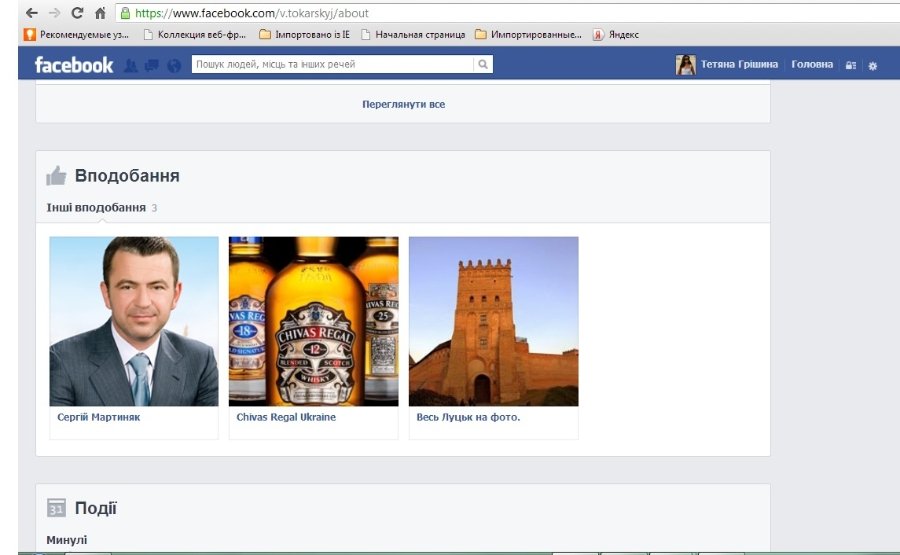The image size is (900, 555).
Task: Open notifications globe icon
Action: pos(173,66)
